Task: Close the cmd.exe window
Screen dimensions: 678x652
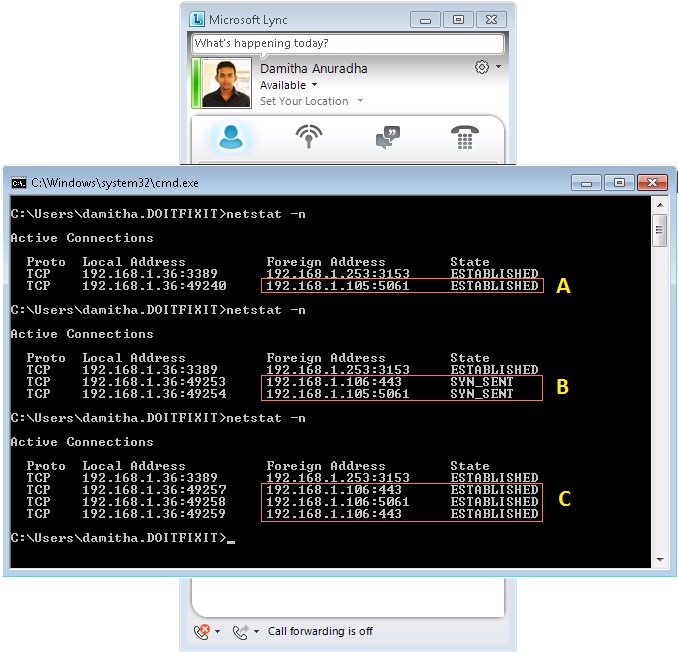Action: click(x=652, y=183)
